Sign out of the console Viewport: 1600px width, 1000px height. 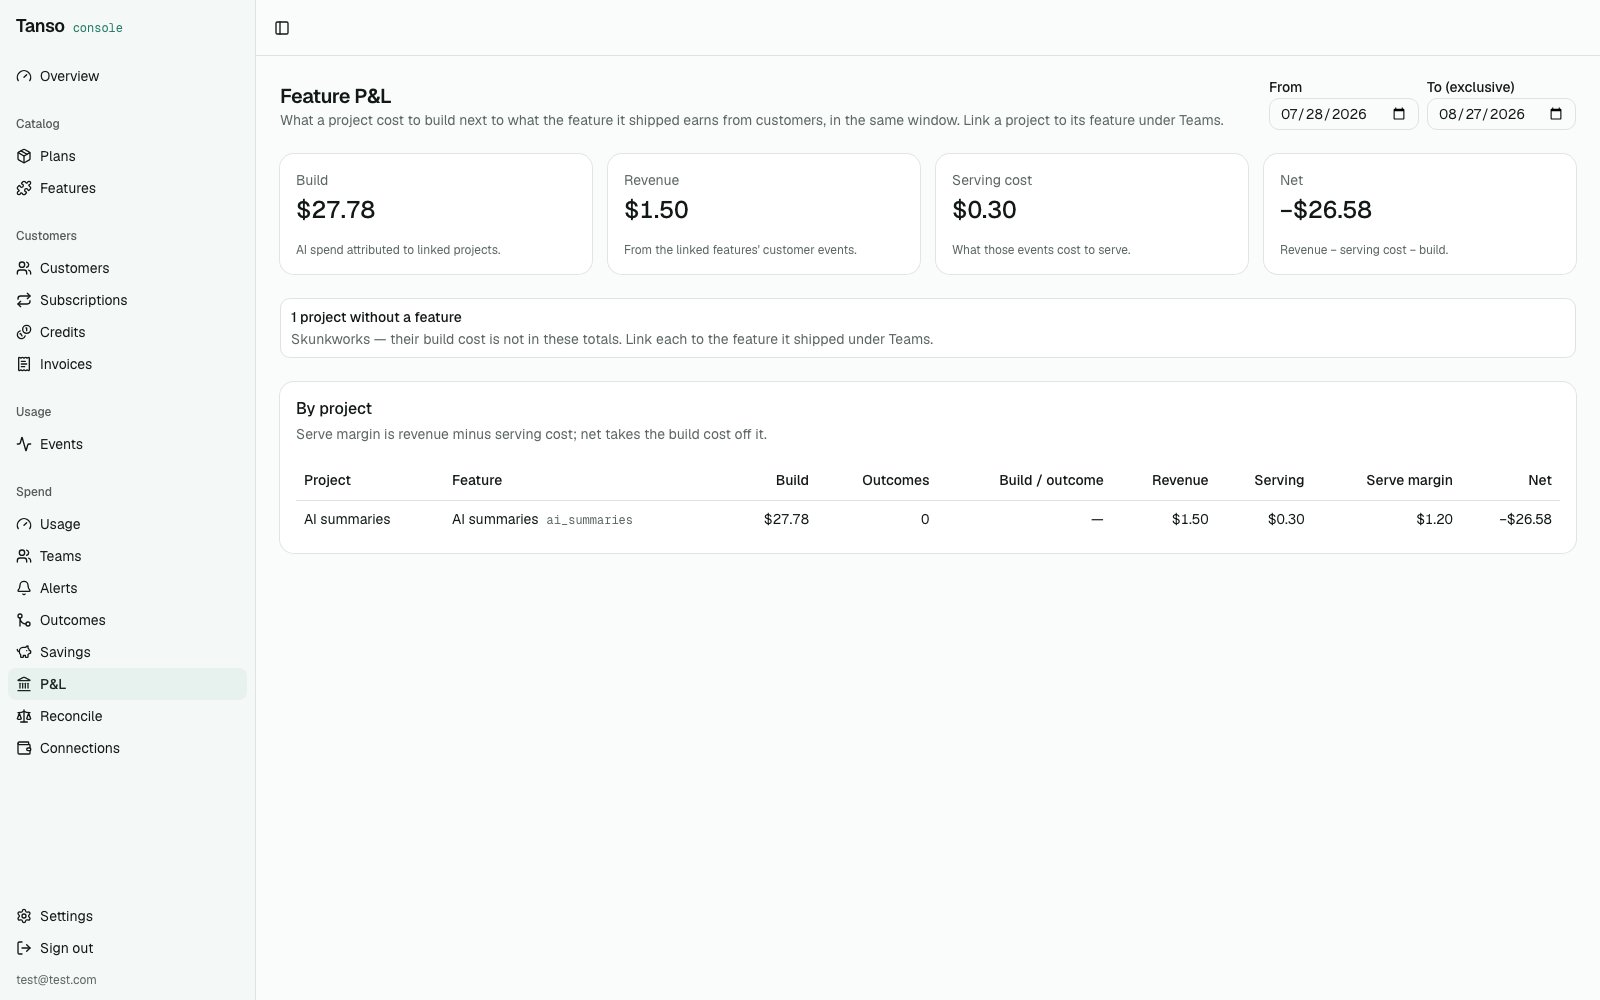pos(127,948)
